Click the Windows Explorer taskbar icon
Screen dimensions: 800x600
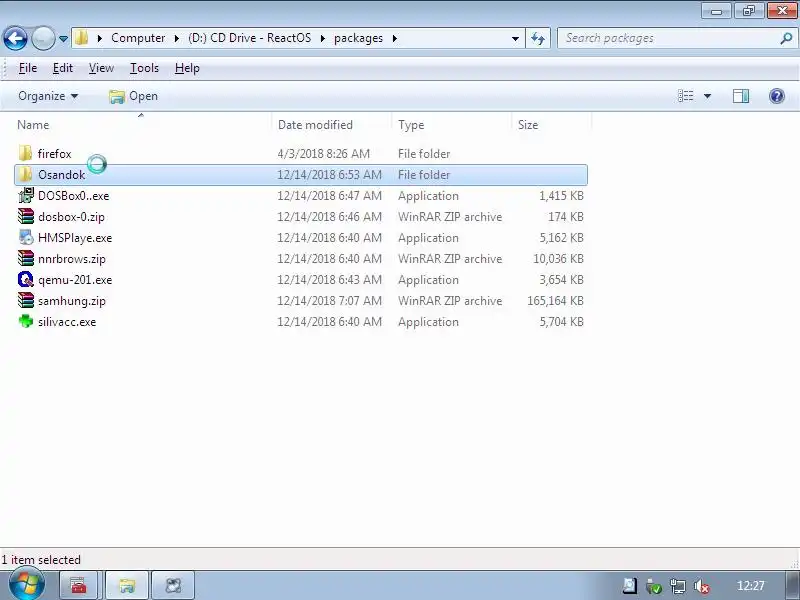127,585
